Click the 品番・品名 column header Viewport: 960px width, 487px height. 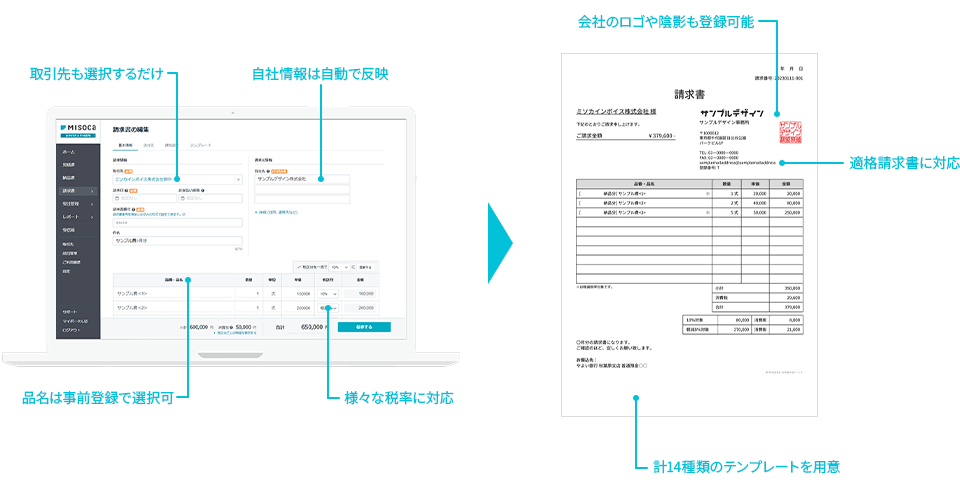174,280
